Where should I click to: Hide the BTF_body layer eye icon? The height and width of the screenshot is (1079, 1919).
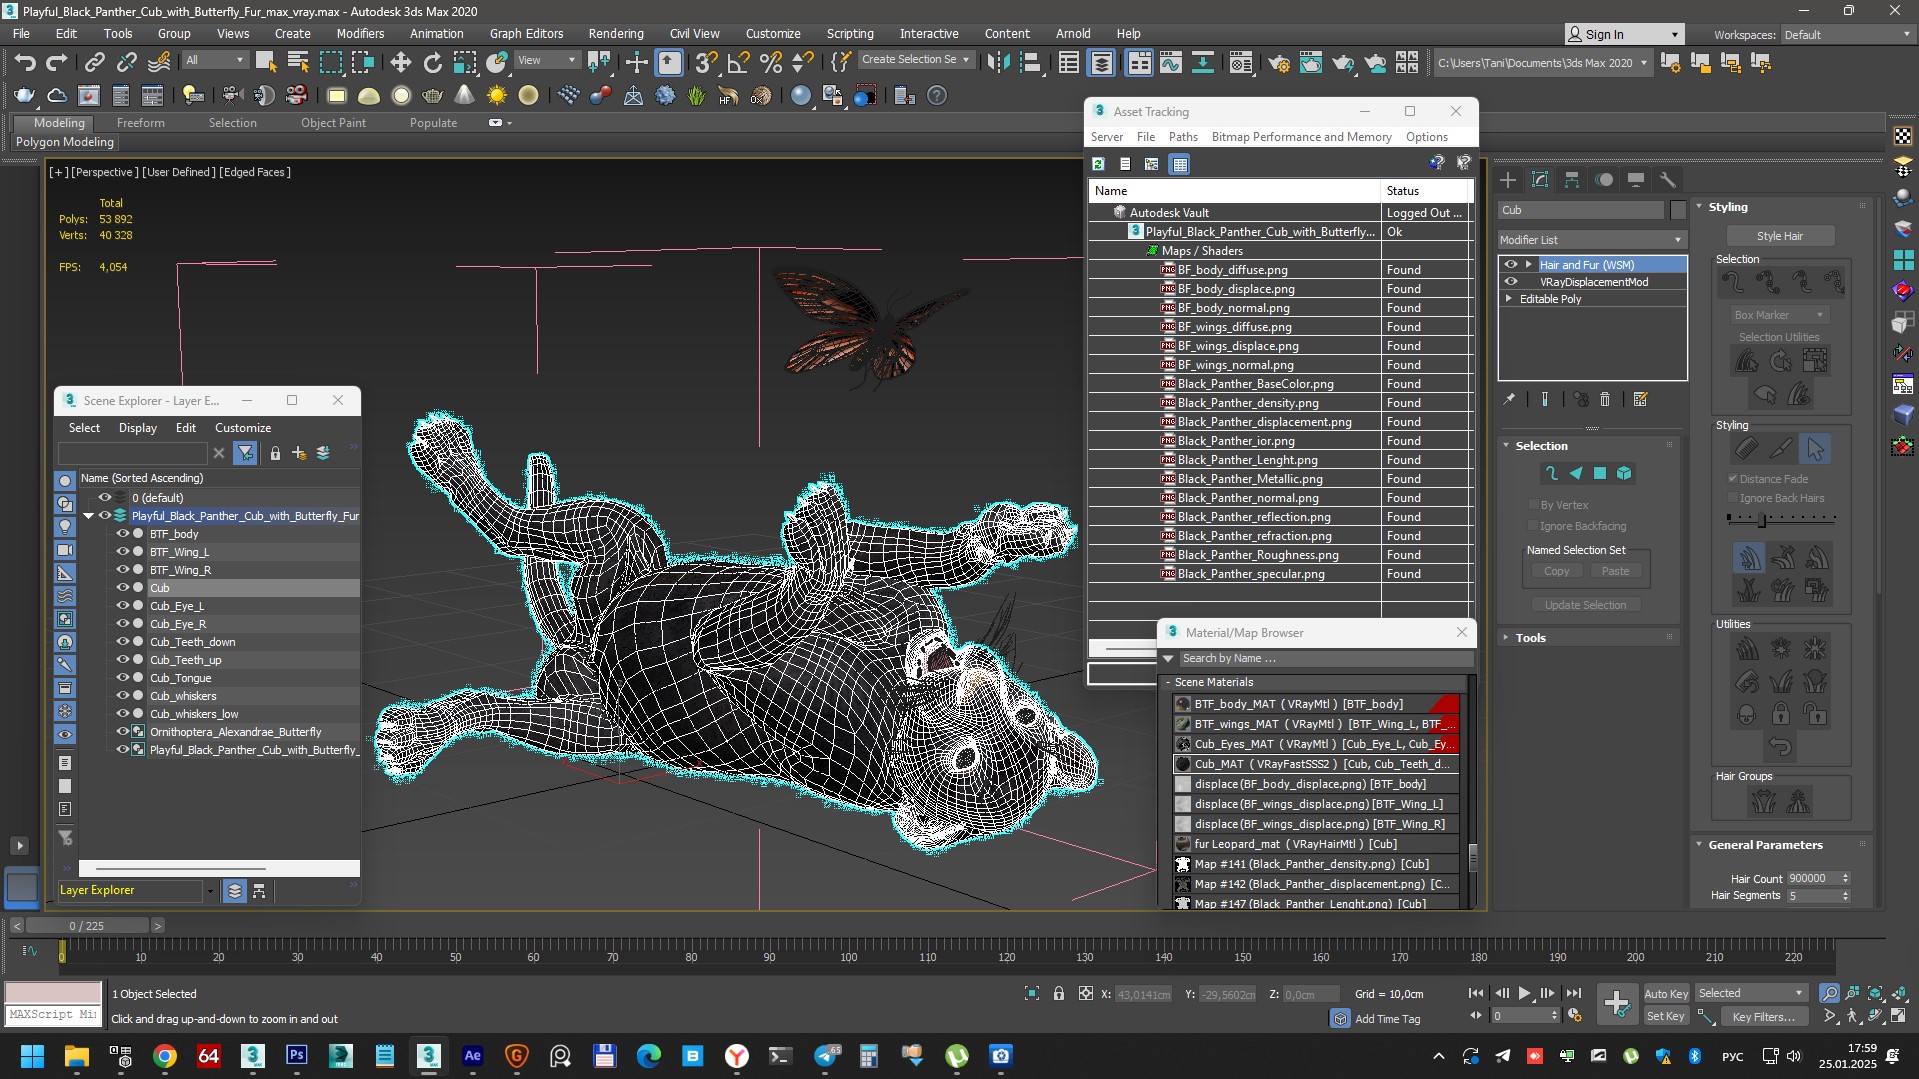pyautogui.click(x=123, y=534)
